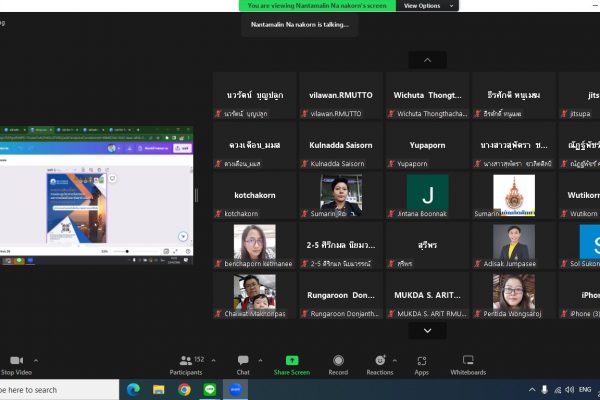
Task: Open the Reactions menu
Action: [380, 365]
